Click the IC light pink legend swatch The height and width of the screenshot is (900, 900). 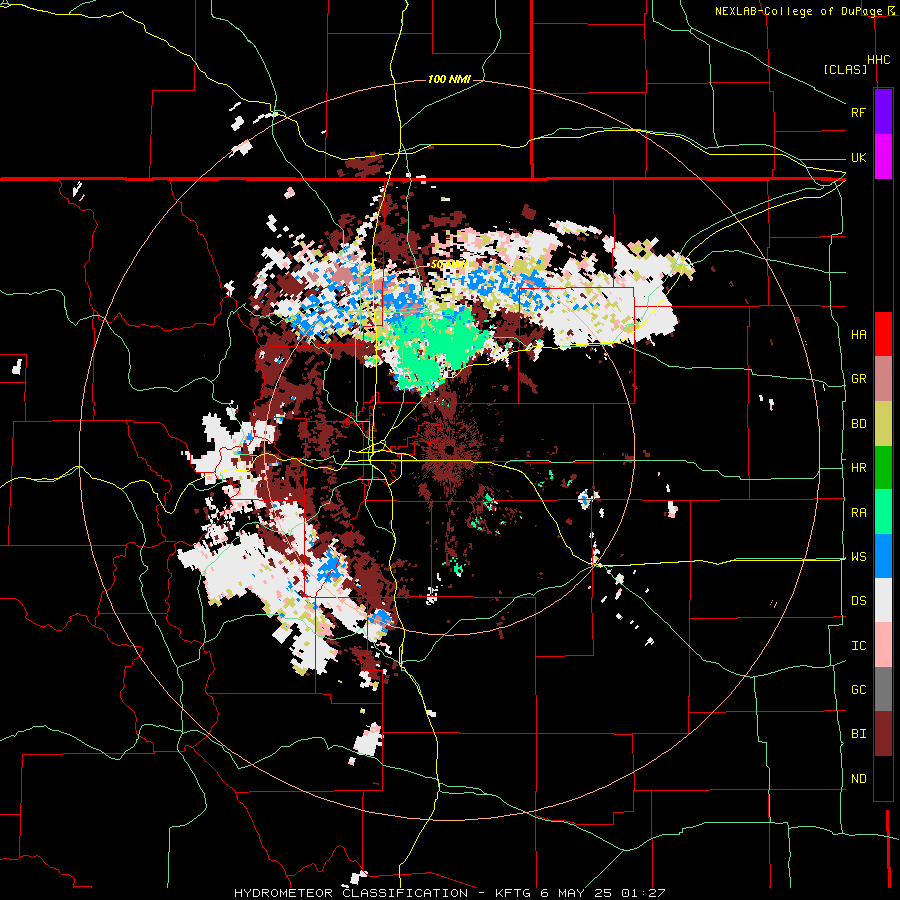(x=883, y=645)
